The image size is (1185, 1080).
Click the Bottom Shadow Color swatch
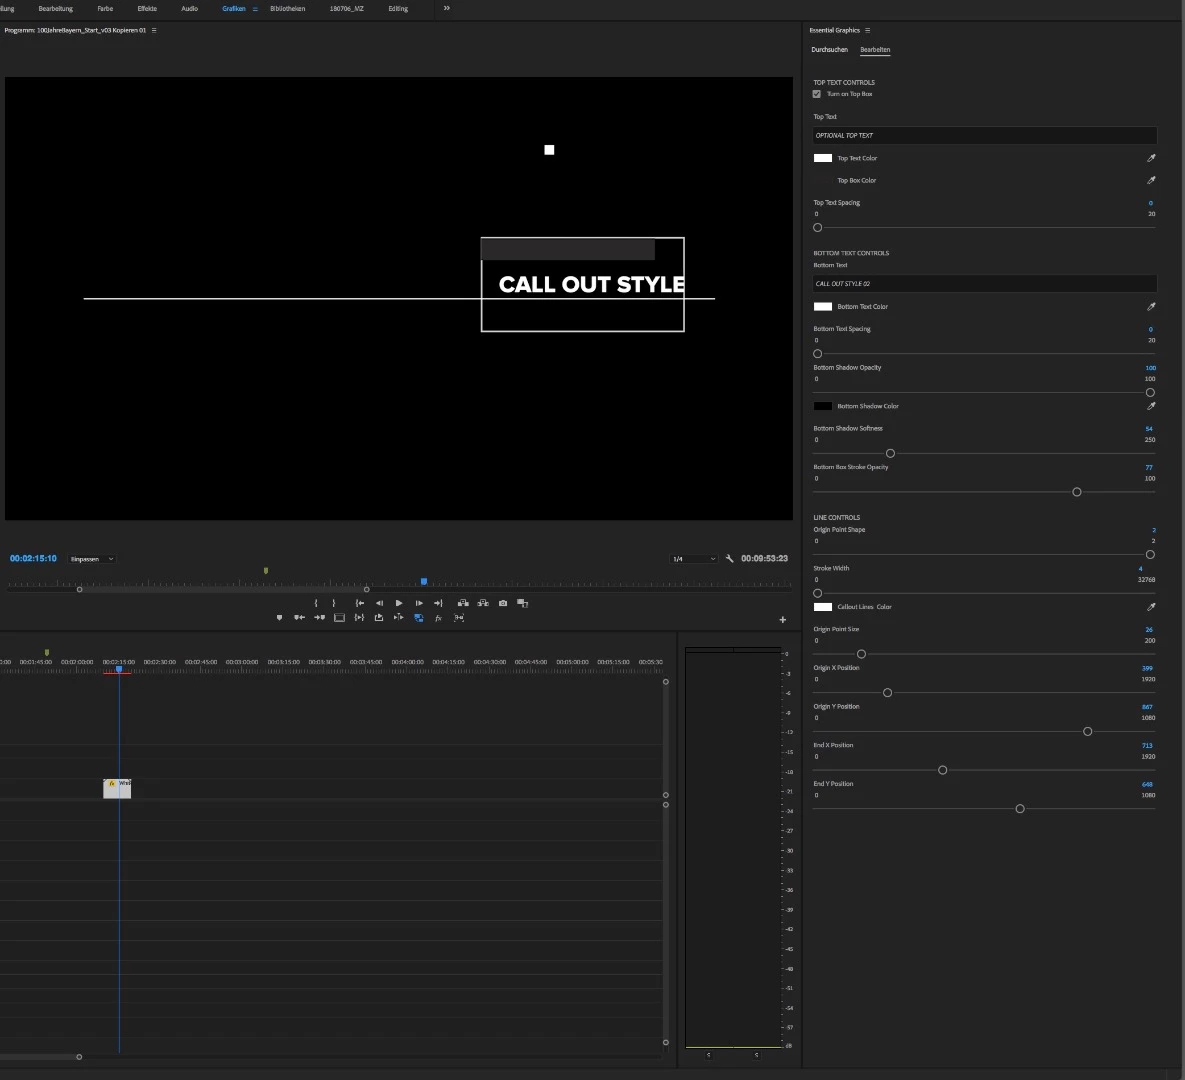pos(822,406)
